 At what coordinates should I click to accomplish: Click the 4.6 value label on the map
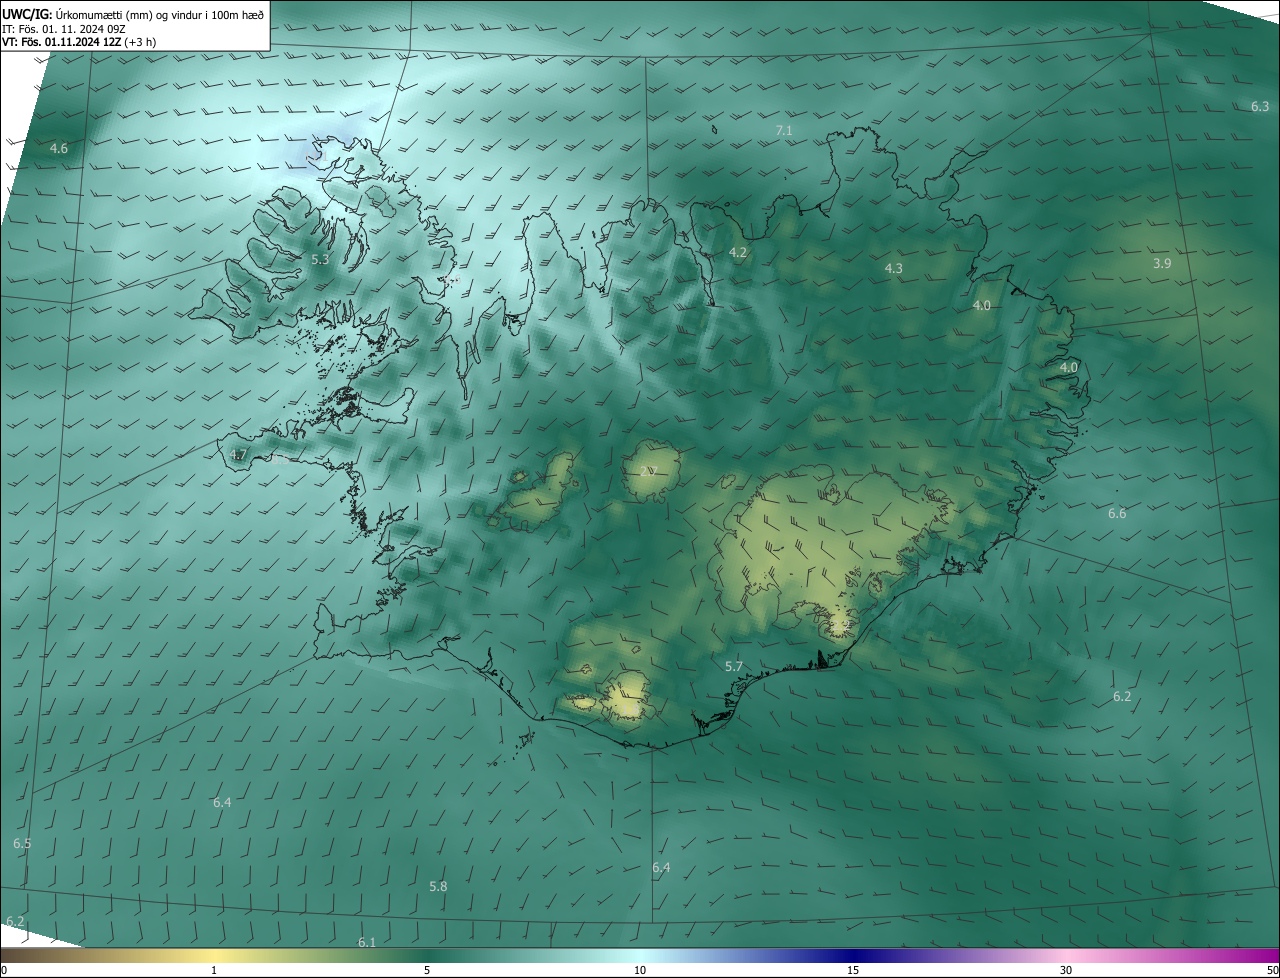(x=59, y=149)
